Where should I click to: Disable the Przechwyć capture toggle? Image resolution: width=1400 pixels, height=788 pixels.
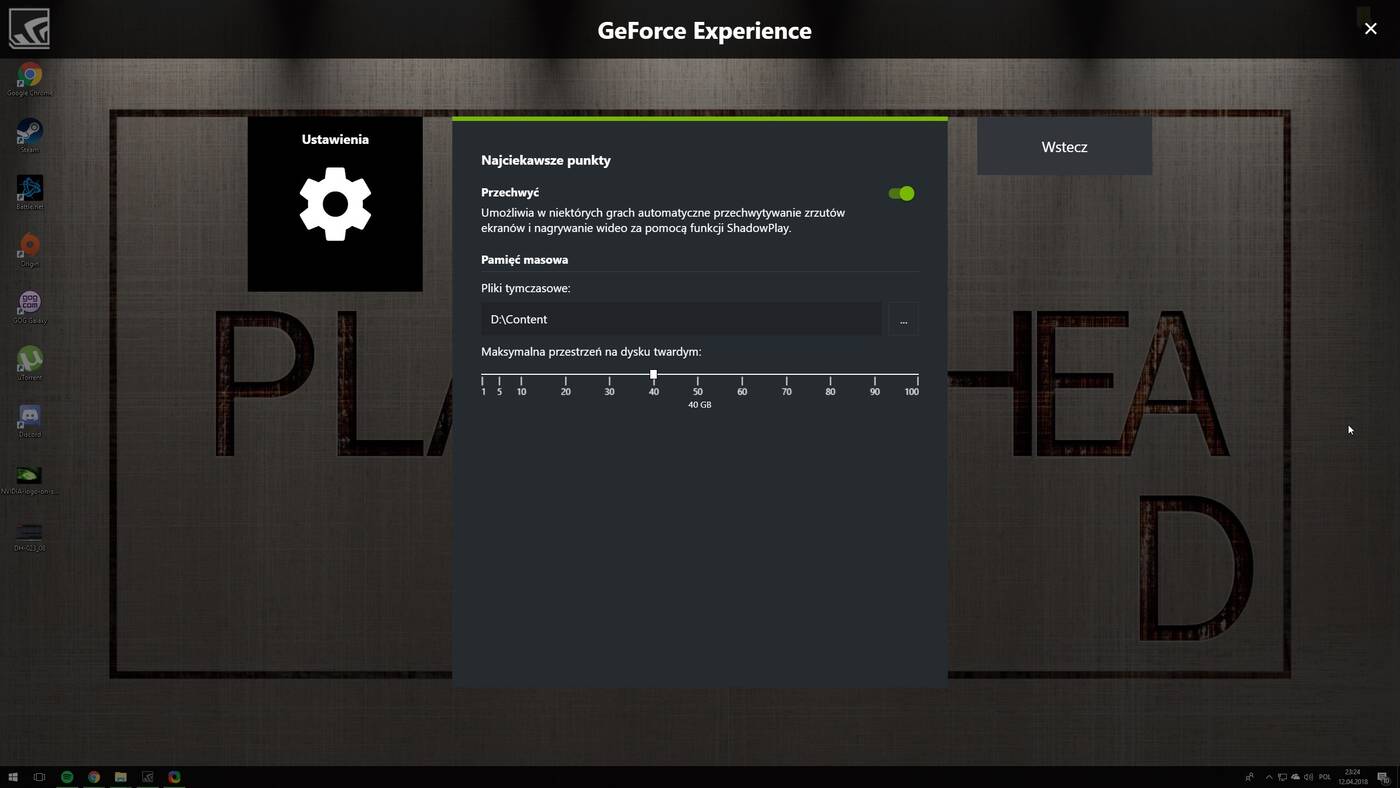click(x=901, y=194)
